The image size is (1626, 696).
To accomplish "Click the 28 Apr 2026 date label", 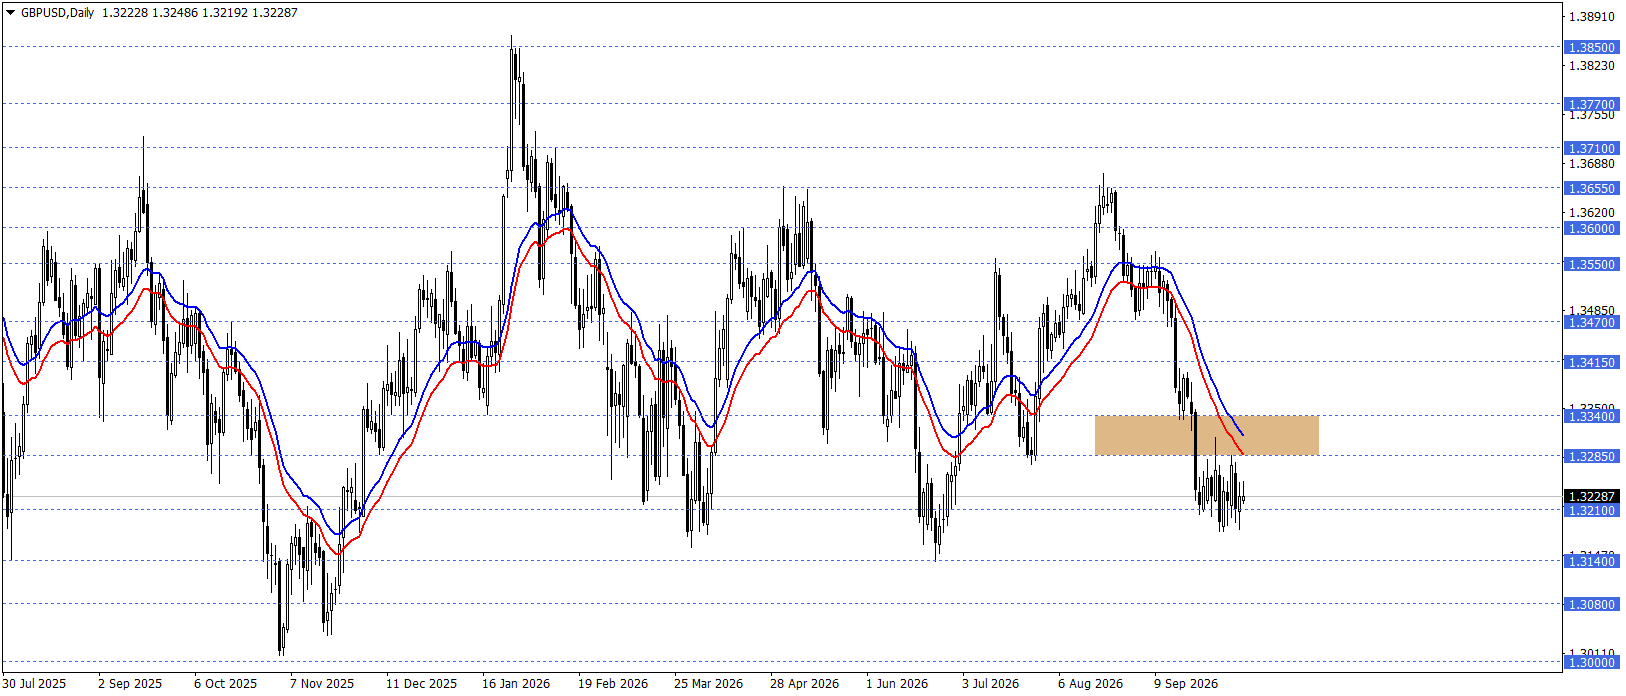I will 805,684.
